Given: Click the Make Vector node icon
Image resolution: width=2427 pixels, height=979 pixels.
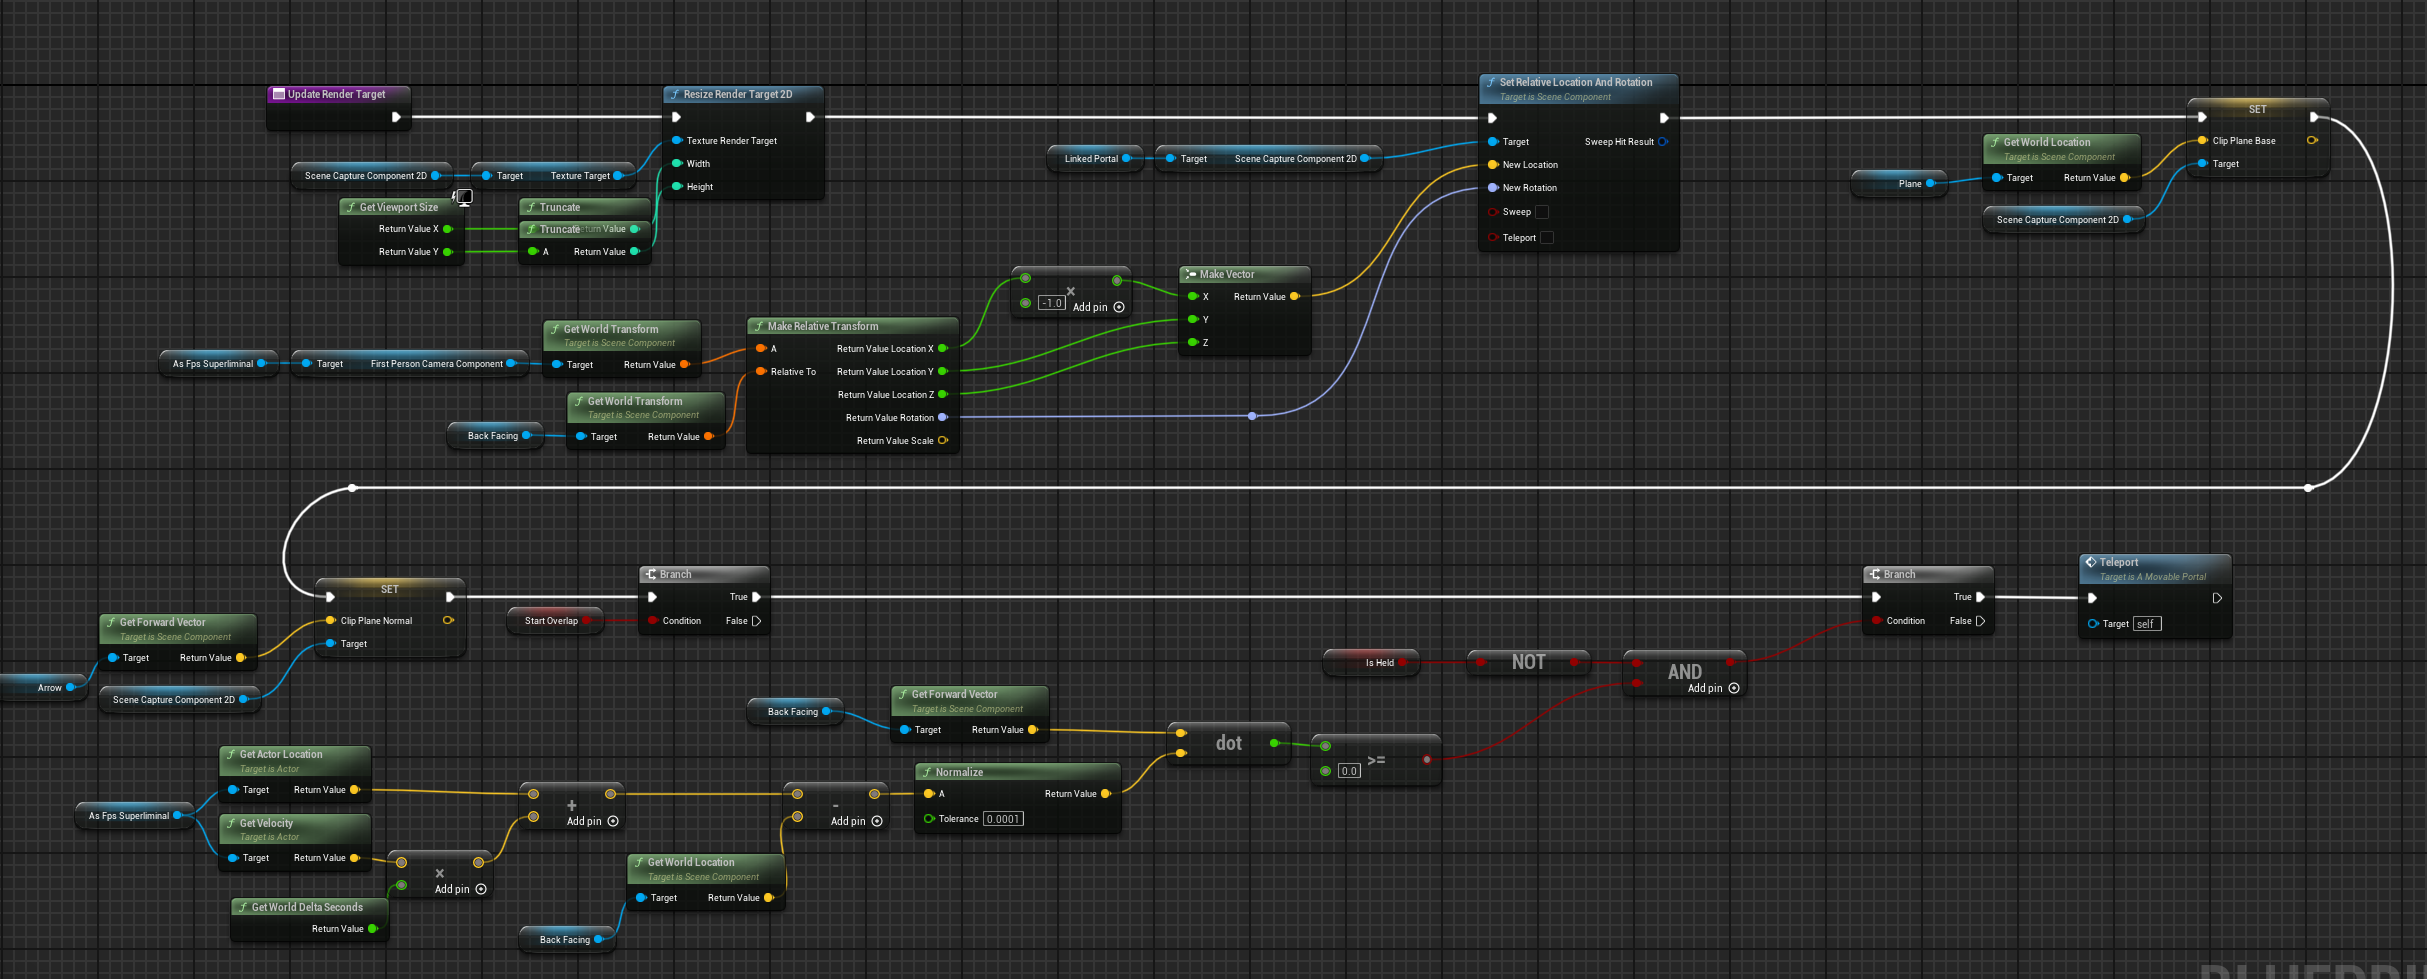Looking at the screenshot, I should click(1190, 274).
